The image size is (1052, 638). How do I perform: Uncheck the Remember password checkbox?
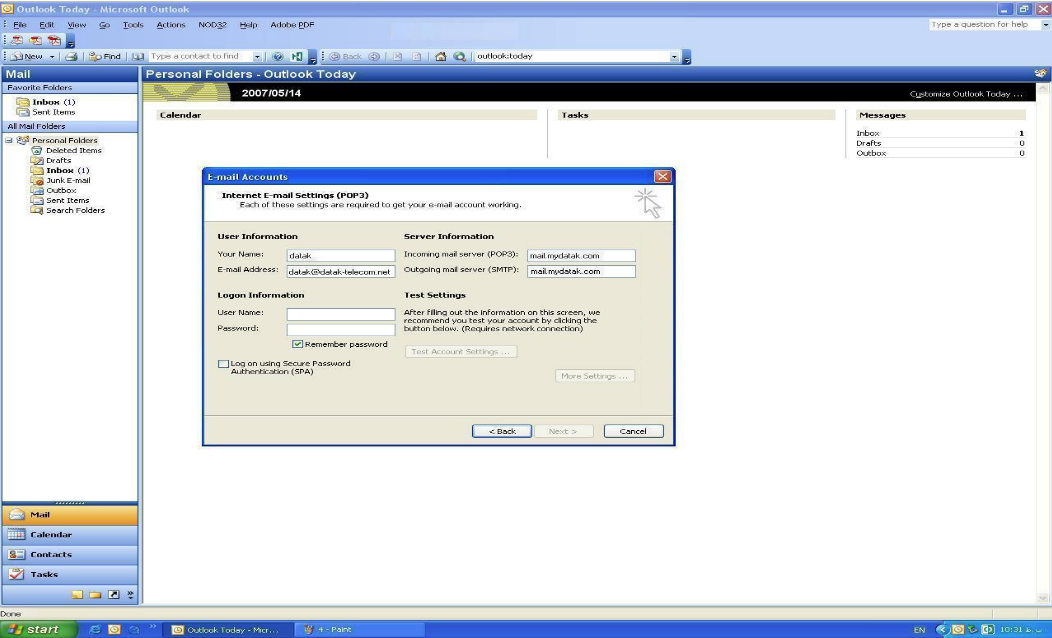point(297,344)
